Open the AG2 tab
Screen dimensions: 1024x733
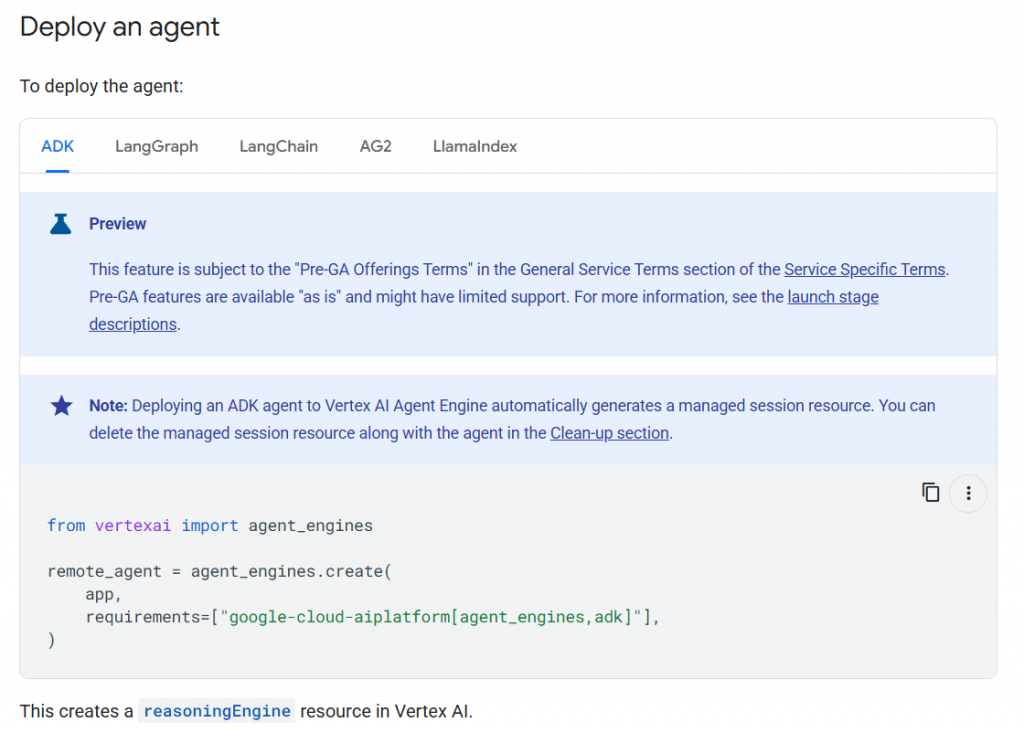375,146
